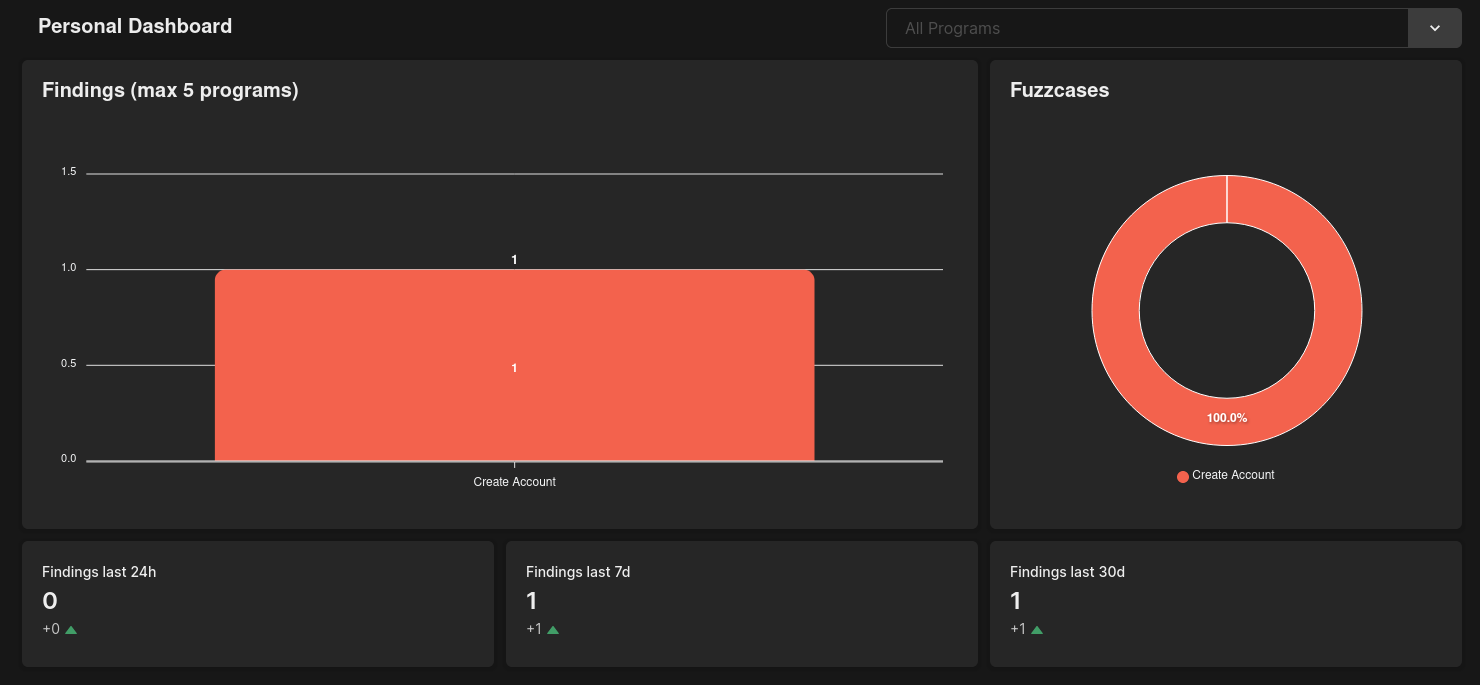The width and height of the screenshot is (1480, 685).
Task: Open the All Programs dropdown arrow
Action: (1434, 28)
